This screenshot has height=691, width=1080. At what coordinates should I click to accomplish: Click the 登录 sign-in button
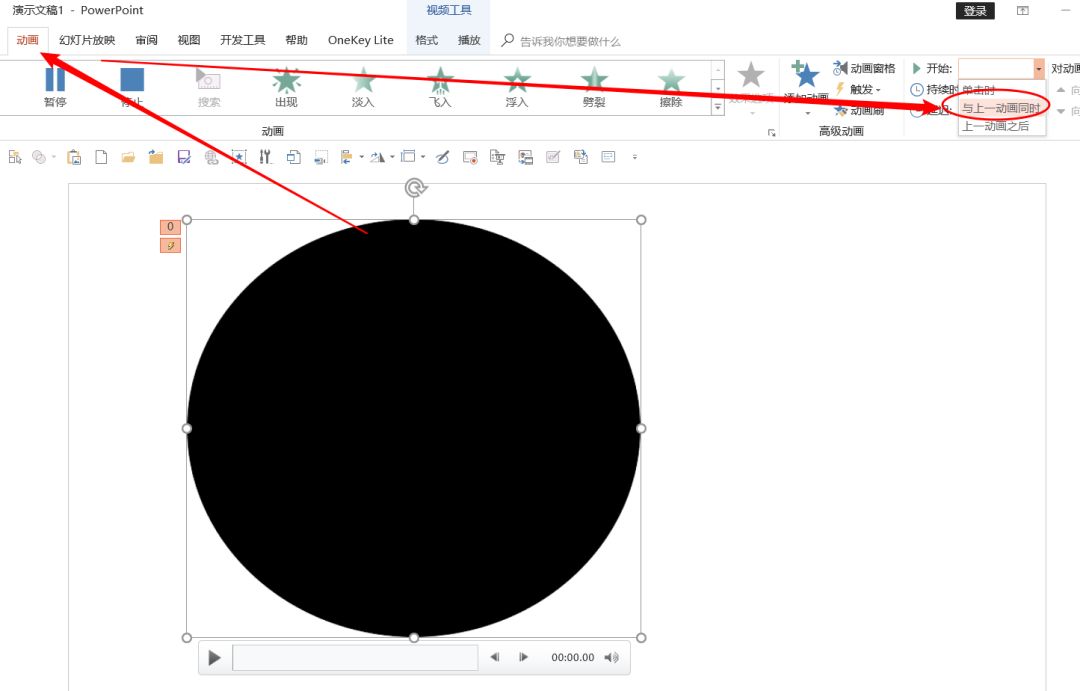[x=975, y=10]
